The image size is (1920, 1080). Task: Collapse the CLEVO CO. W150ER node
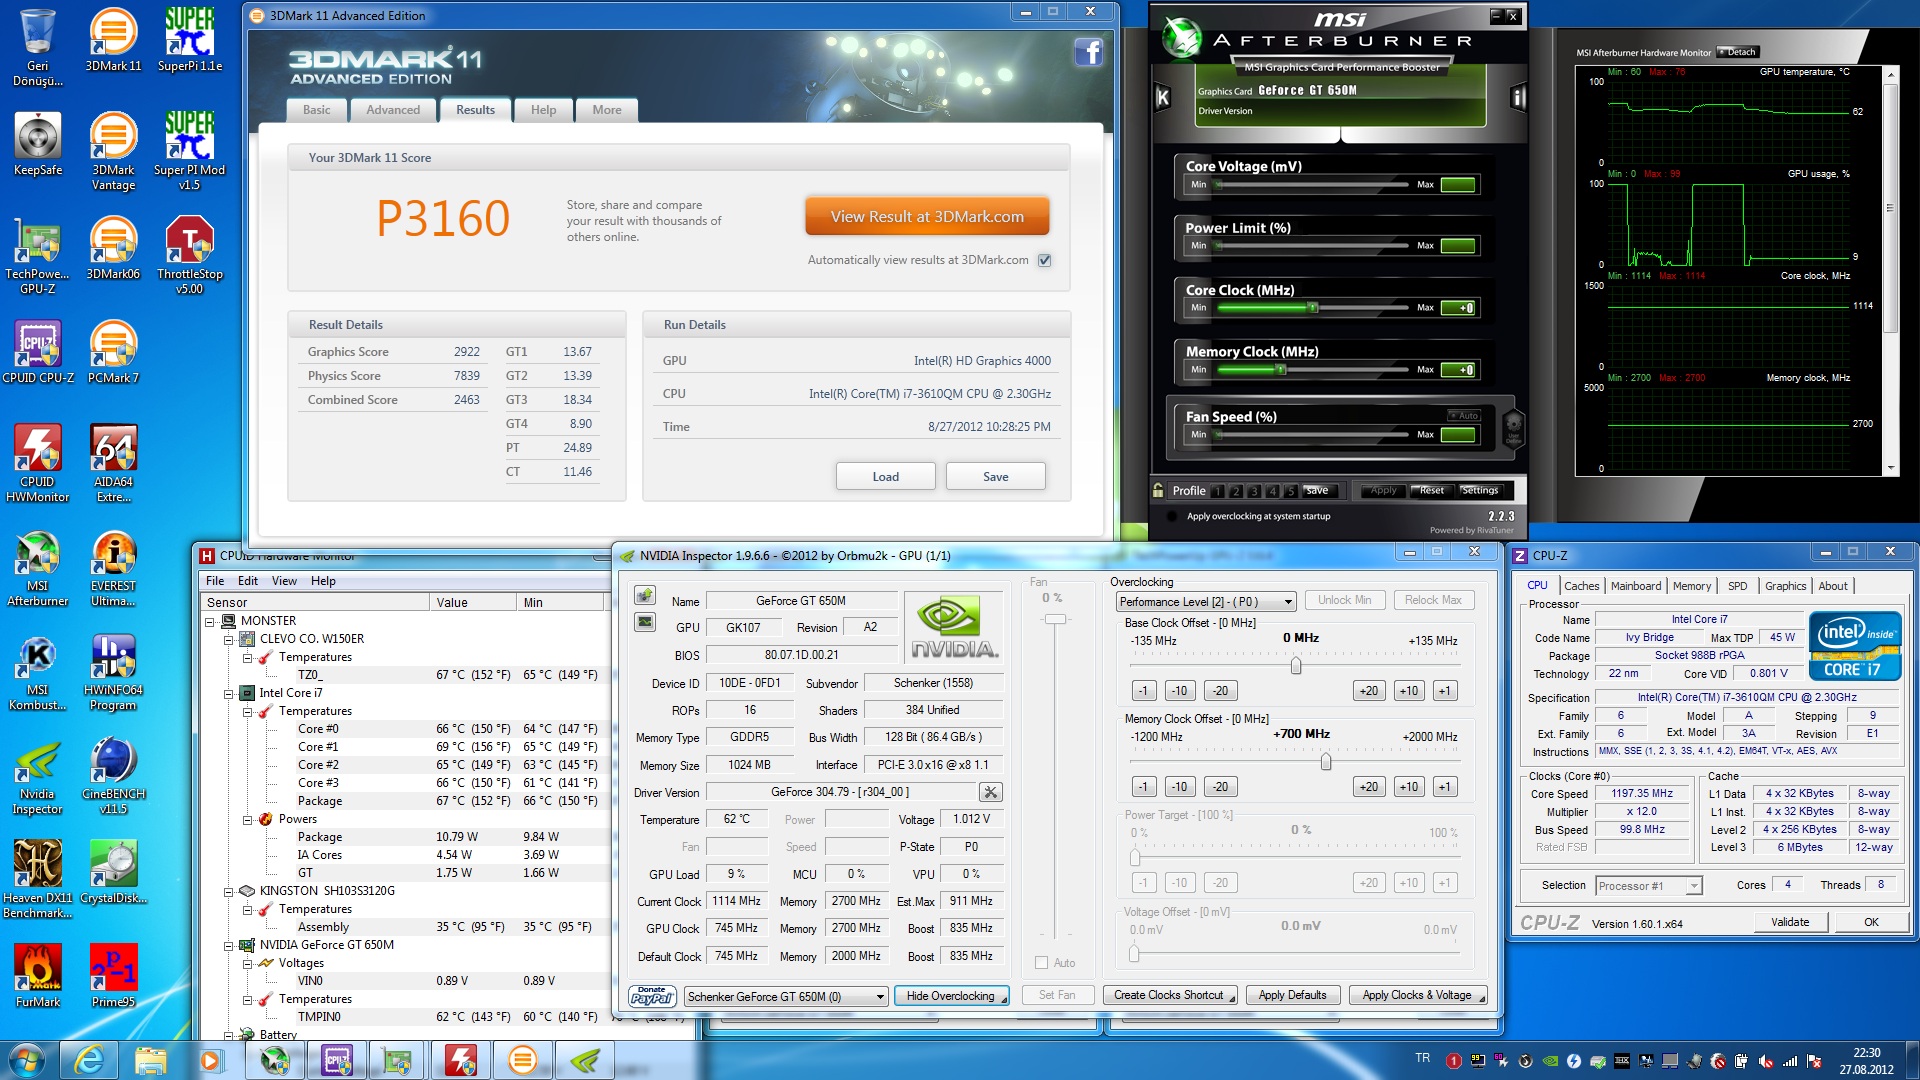[x=228, y=639]
